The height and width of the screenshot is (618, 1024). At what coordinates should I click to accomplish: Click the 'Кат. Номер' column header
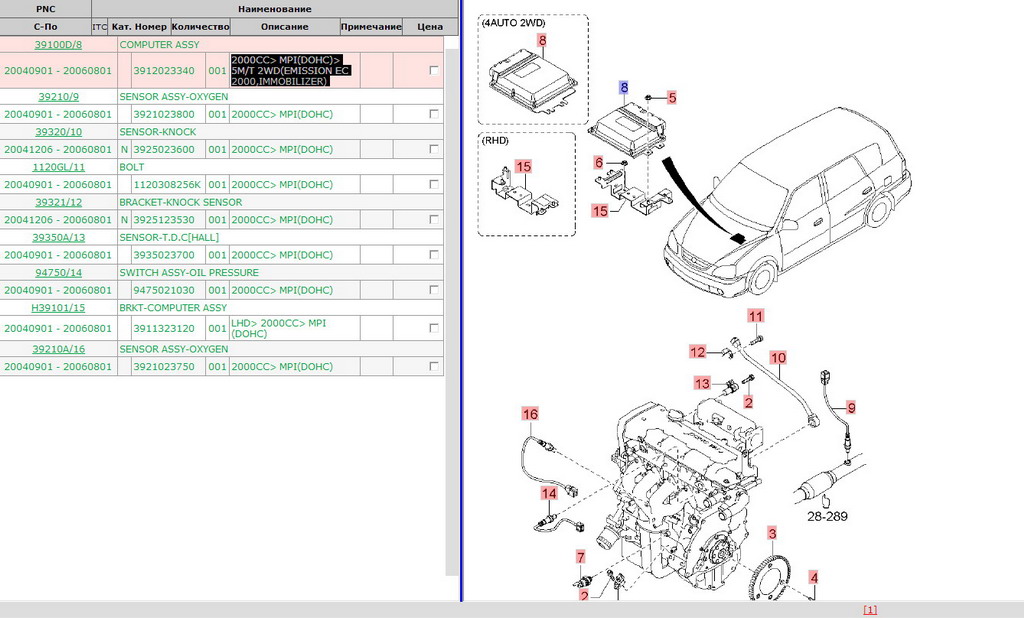point(139,27)
